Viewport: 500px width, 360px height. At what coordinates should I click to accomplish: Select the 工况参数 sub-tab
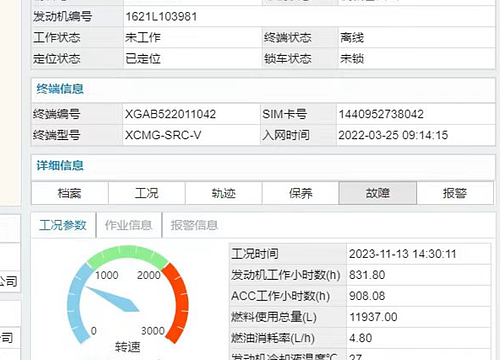click(63, 225)
